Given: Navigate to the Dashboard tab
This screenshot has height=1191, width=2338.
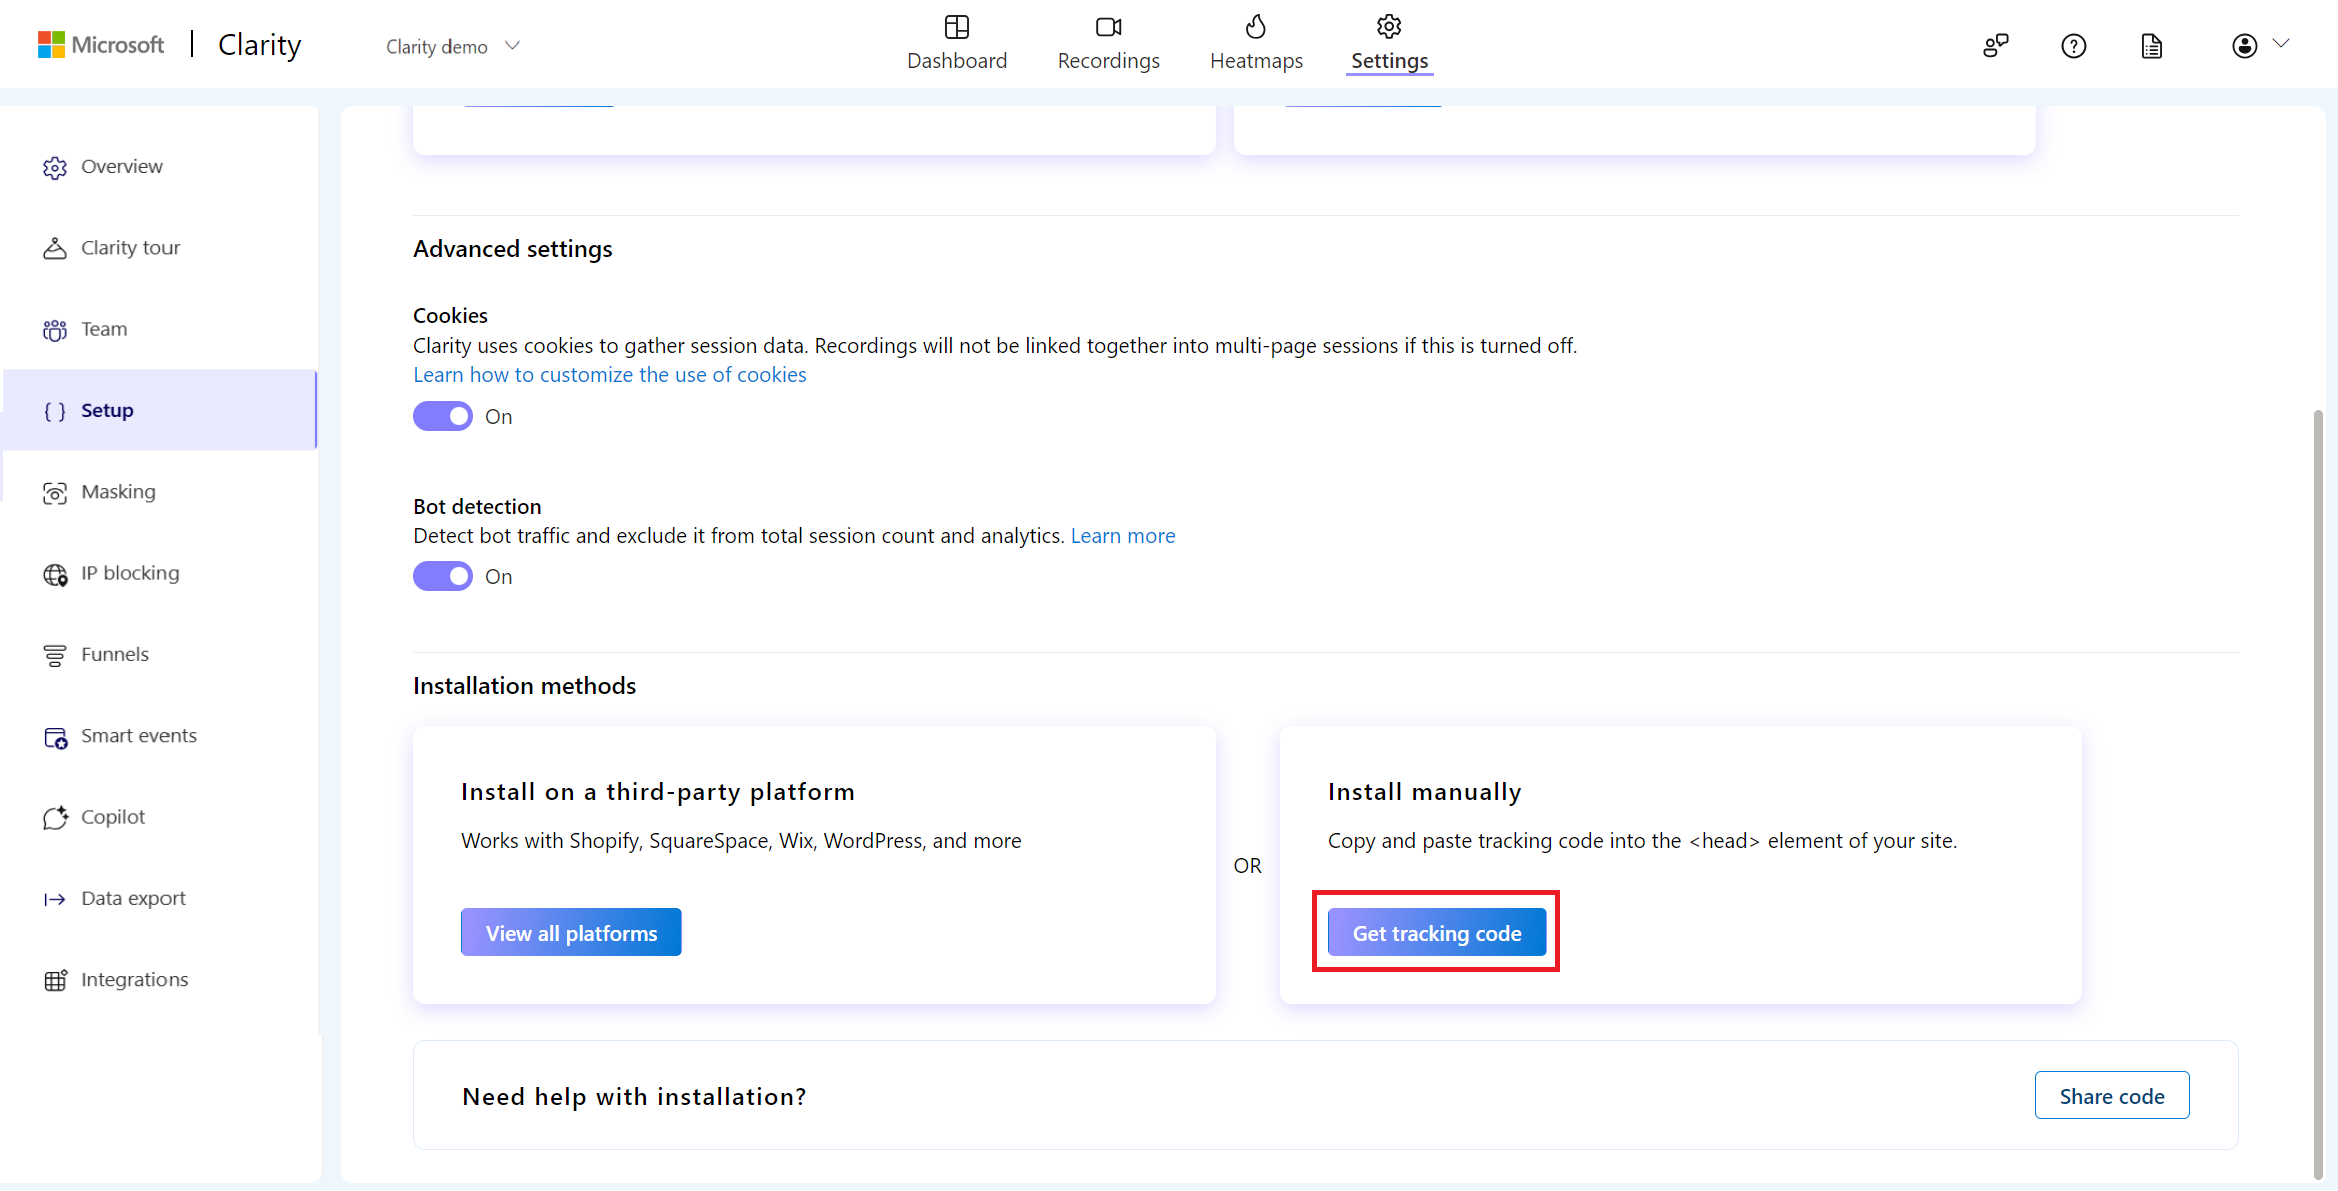Looking at the screenshot, I should pyautogui.click(x=958, y=44).
